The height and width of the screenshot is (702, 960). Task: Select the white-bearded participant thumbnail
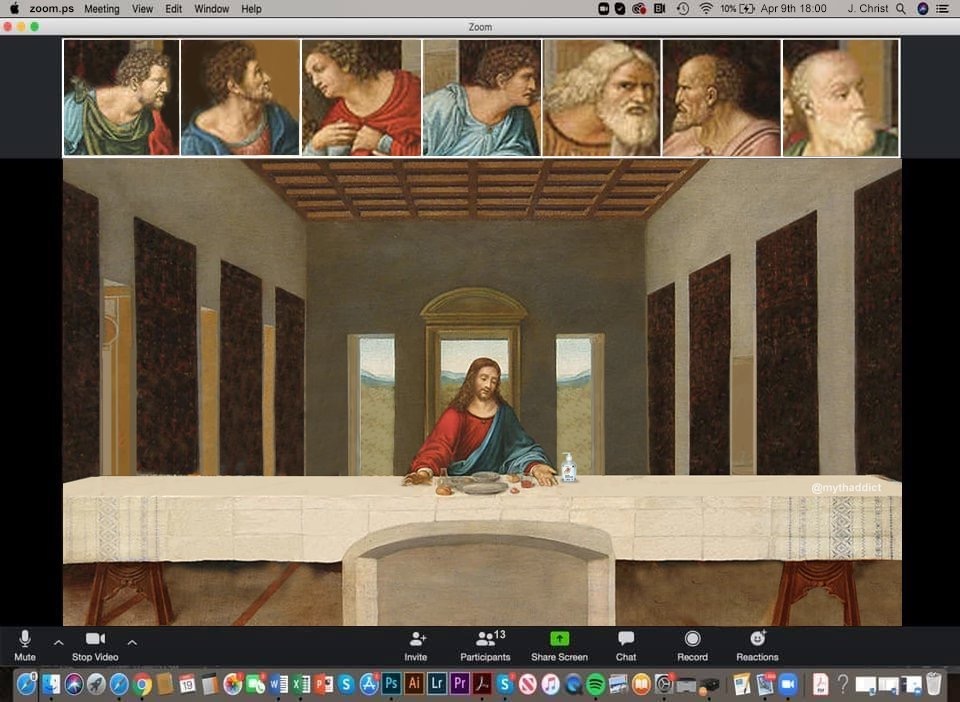pos(601,98)
